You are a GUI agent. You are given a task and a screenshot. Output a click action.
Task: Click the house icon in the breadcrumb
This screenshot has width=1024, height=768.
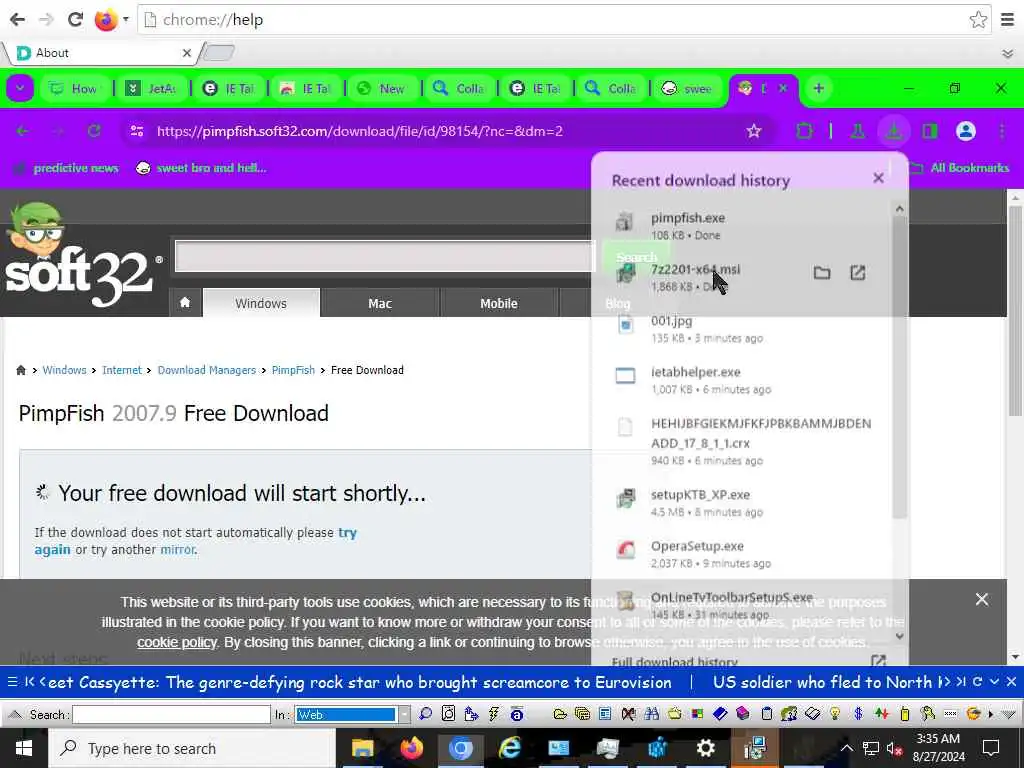click(21, 370)
